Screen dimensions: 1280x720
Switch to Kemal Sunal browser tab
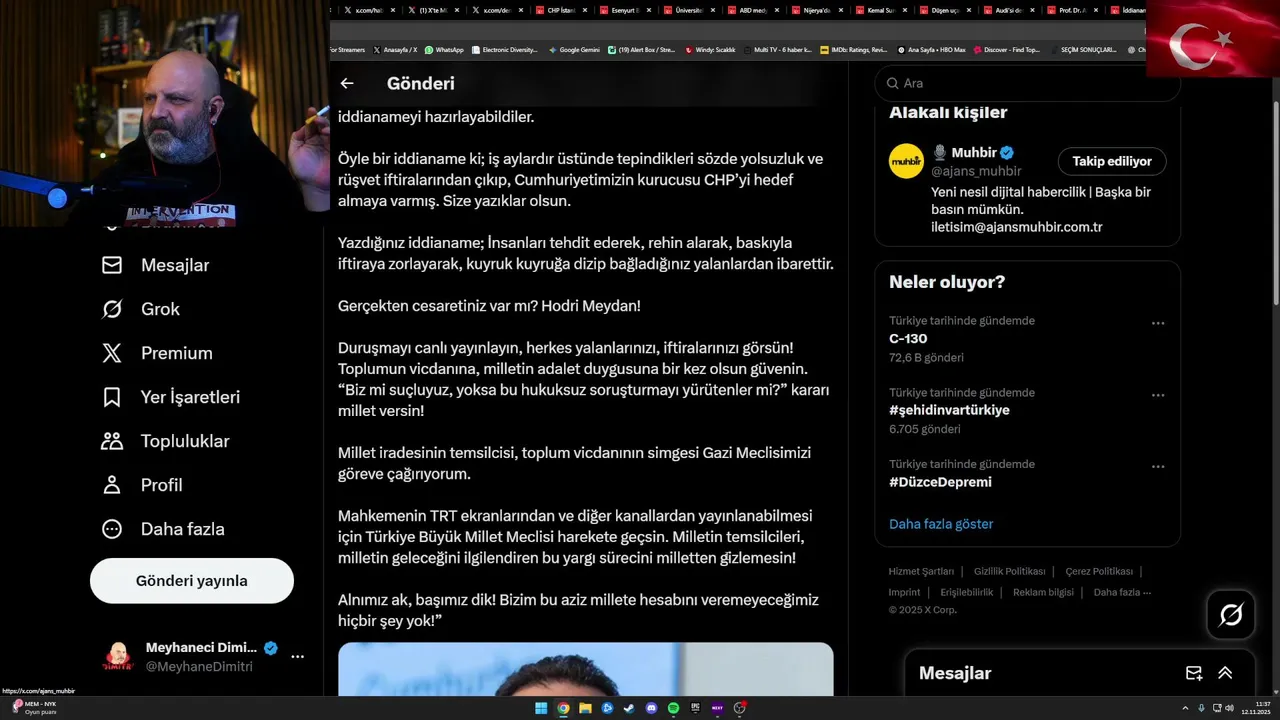[880, 10]
